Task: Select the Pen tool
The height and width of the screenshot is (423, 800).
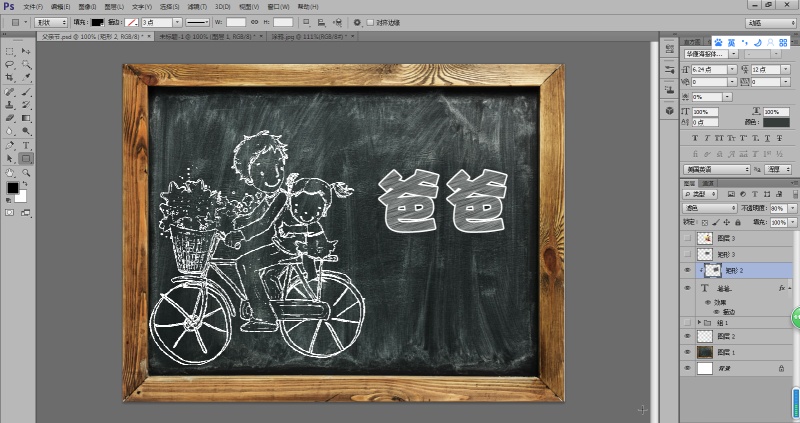Action: coord(10,145)
